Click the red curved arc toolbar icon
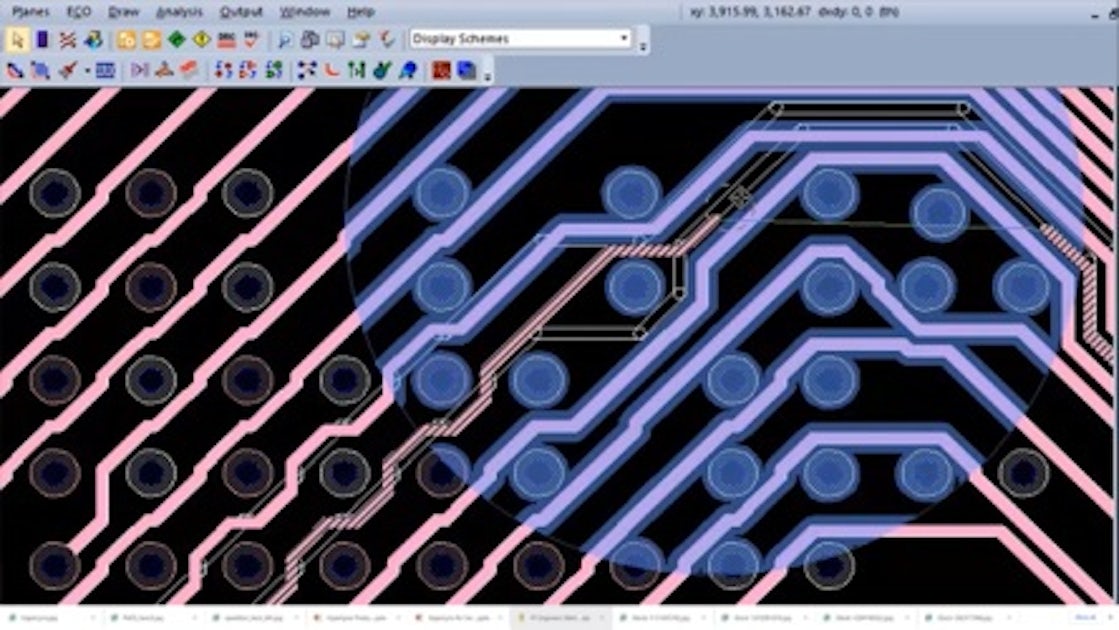Viewport: 1119px width, 630px height. coord(331,70)
